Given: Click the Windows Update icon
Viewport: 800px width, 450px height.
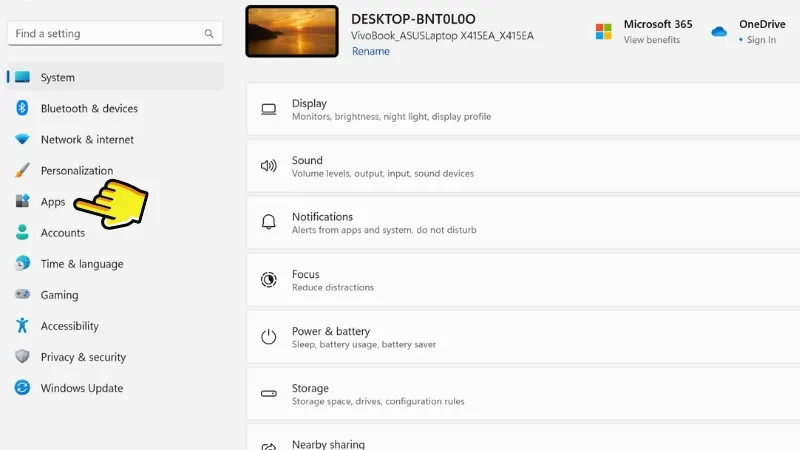Looking at the screenshot, I should tap(22, 388).
